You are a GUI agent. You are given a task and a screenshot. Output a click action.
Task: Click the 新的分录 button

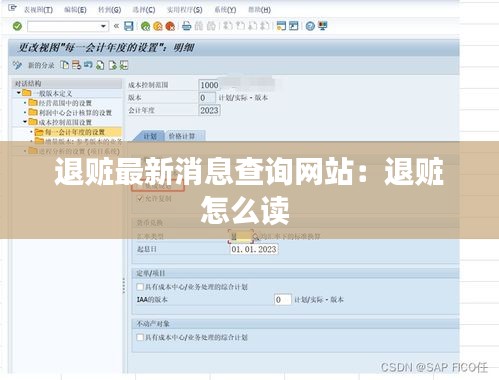coord(41,65)
